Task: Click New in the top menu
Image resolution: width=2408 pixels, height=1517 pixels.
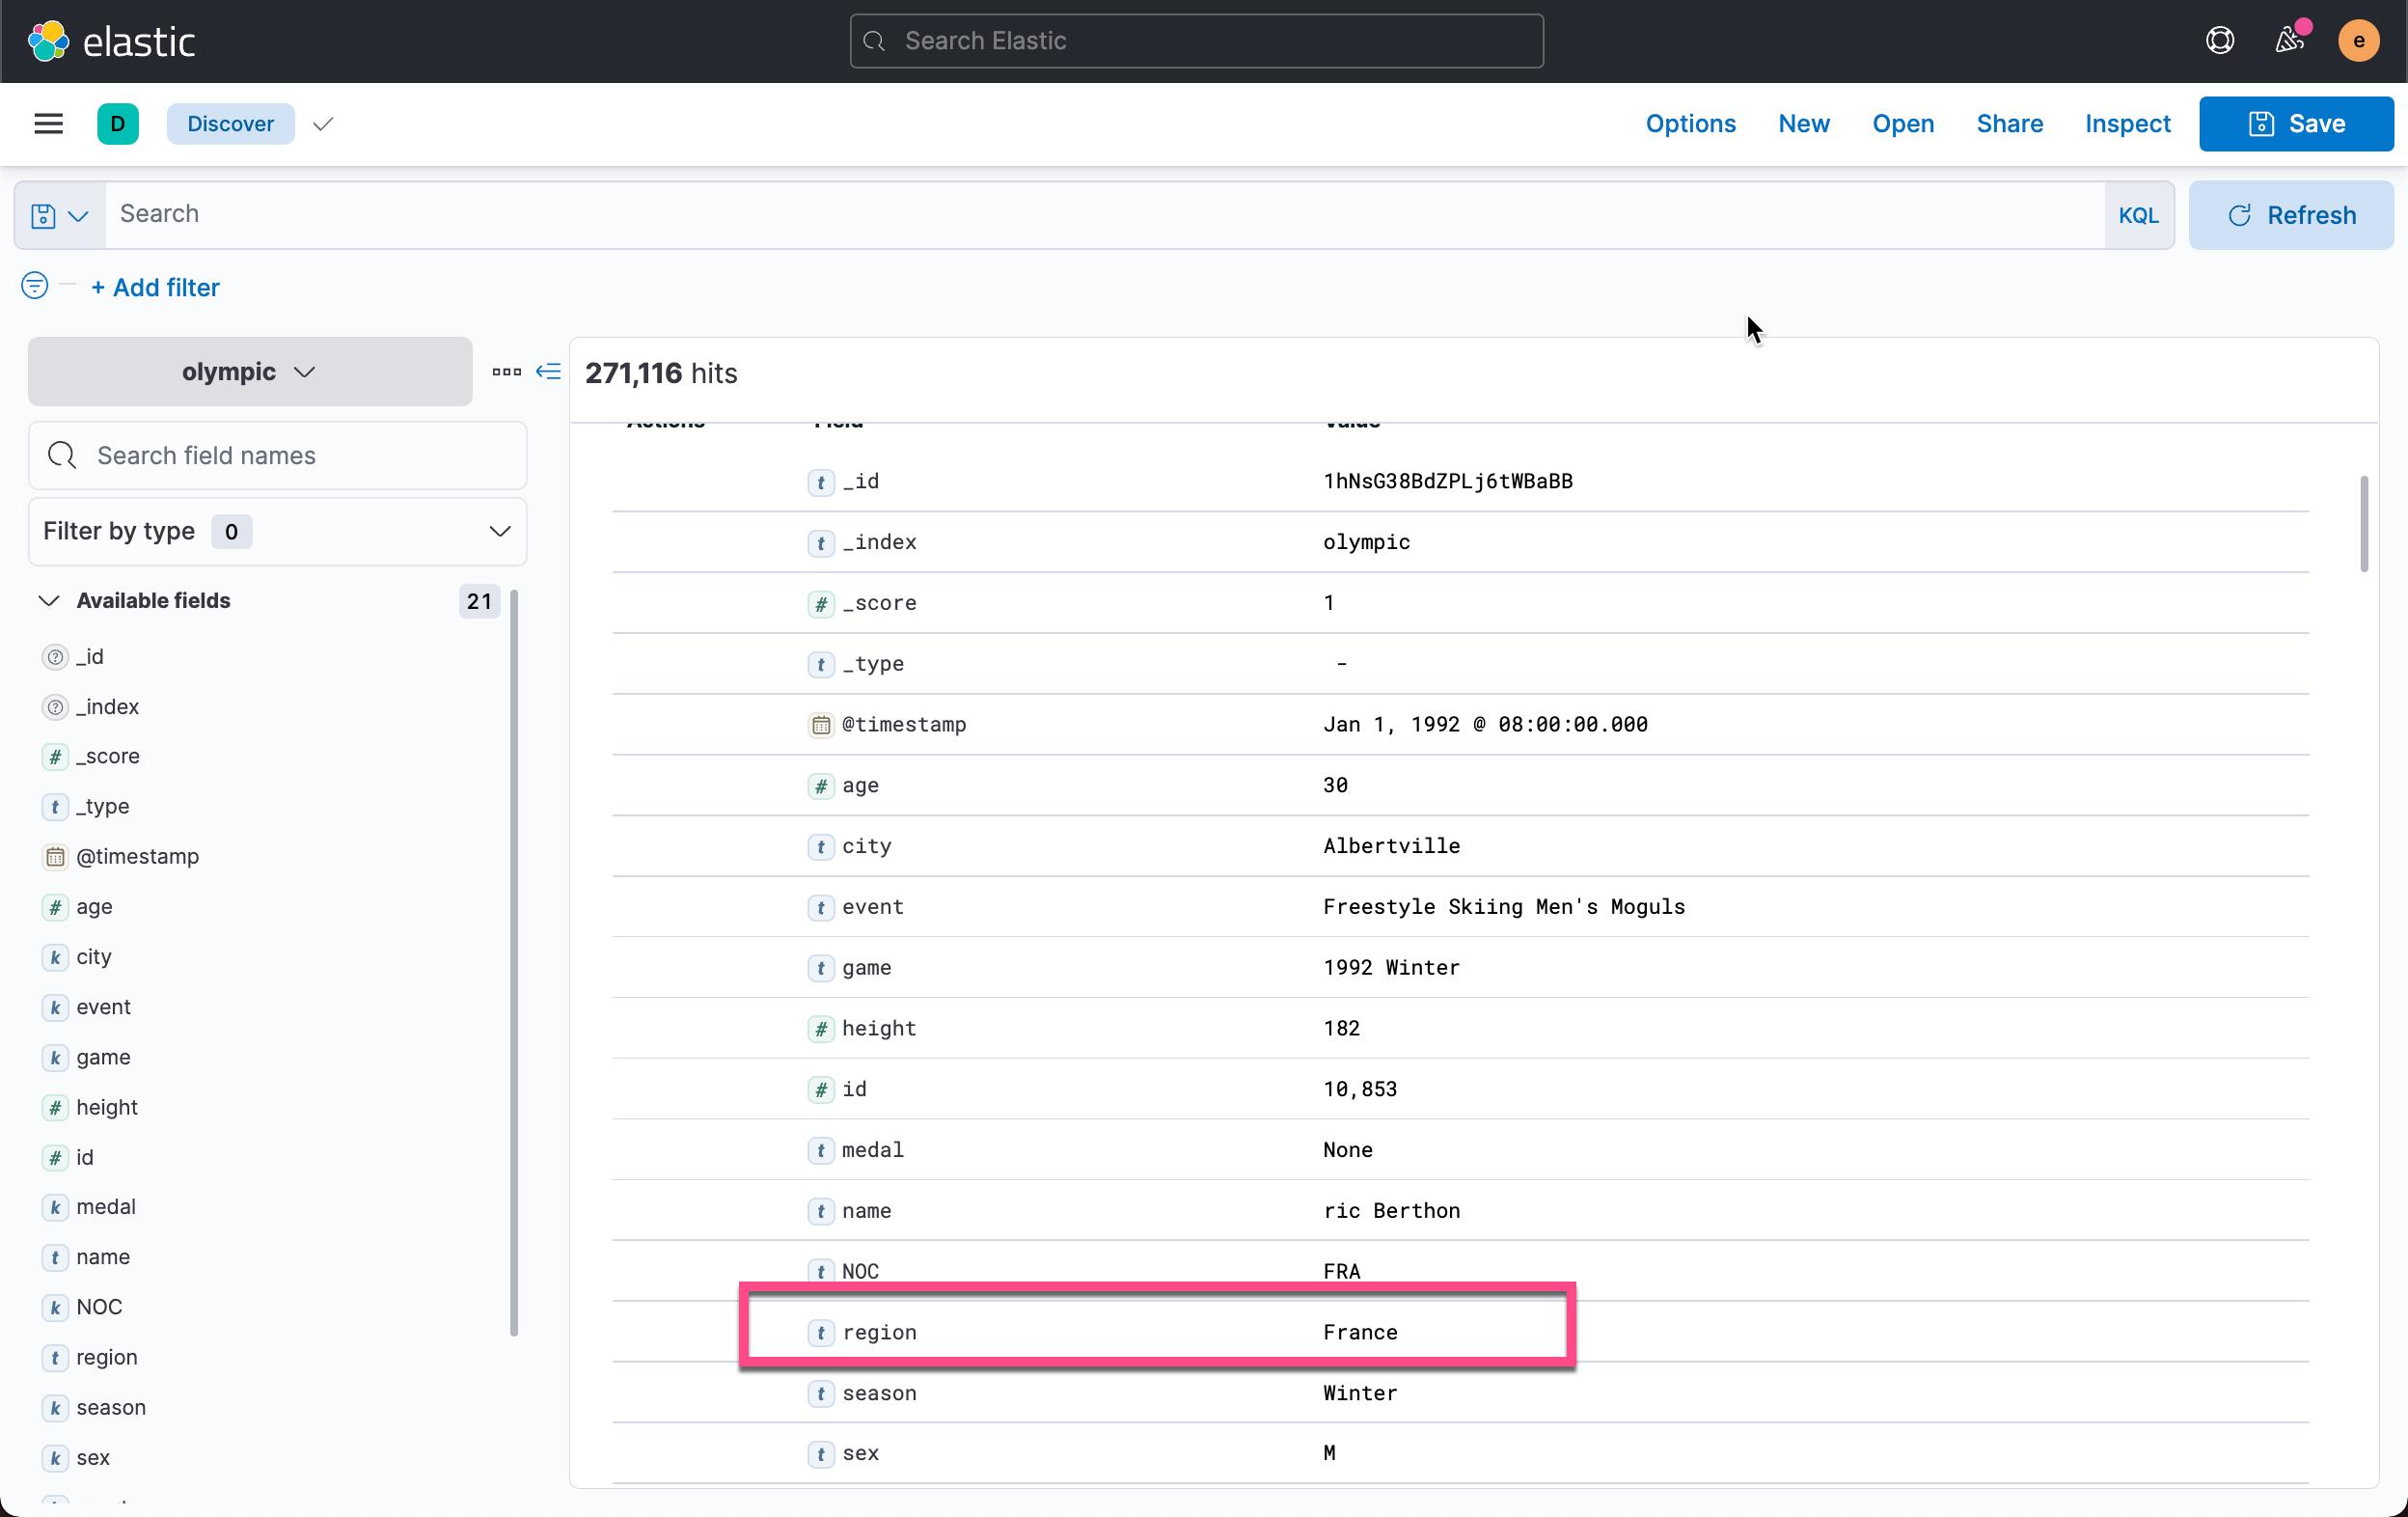Action: pos(1803,124)
